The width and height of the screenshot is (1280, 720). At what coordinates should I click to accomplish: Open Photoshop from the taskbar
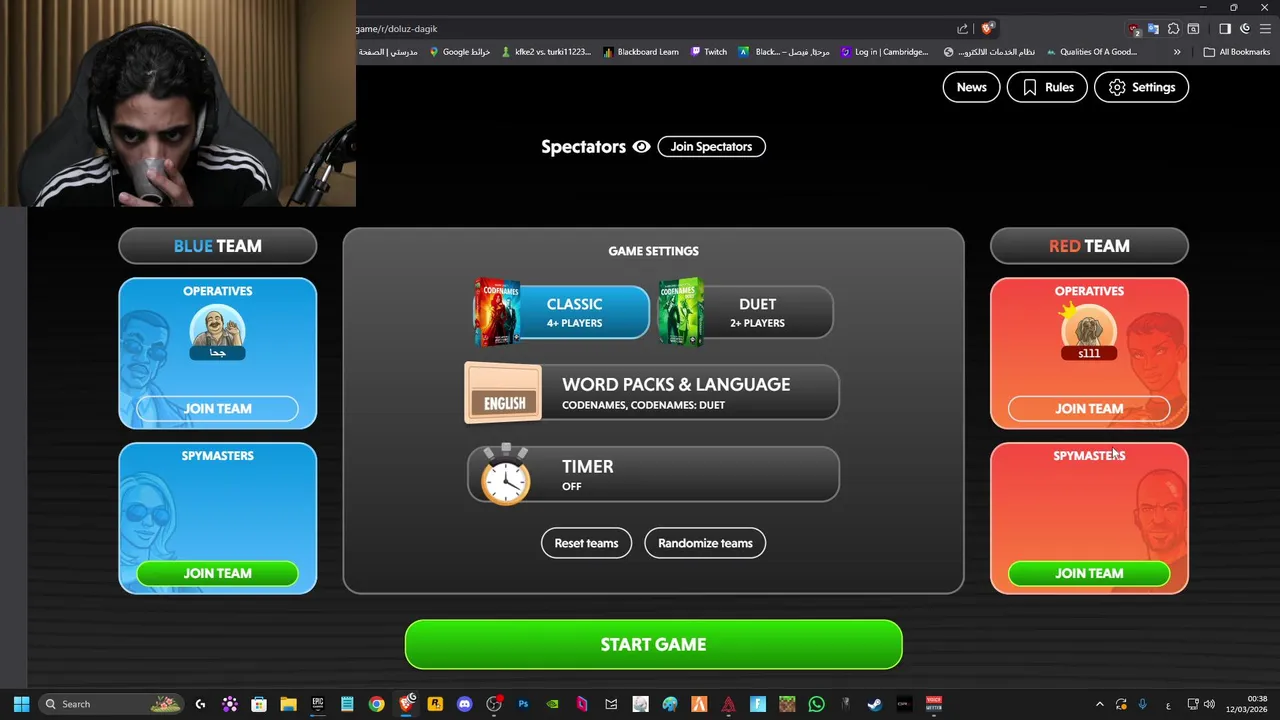click(x=523, y=704)
